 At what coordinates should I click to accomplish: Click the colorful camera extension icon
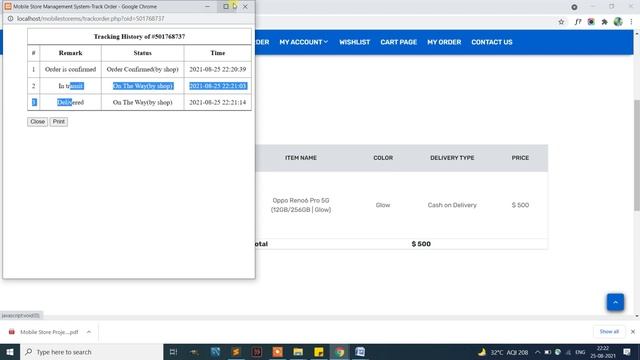point(591,22)
